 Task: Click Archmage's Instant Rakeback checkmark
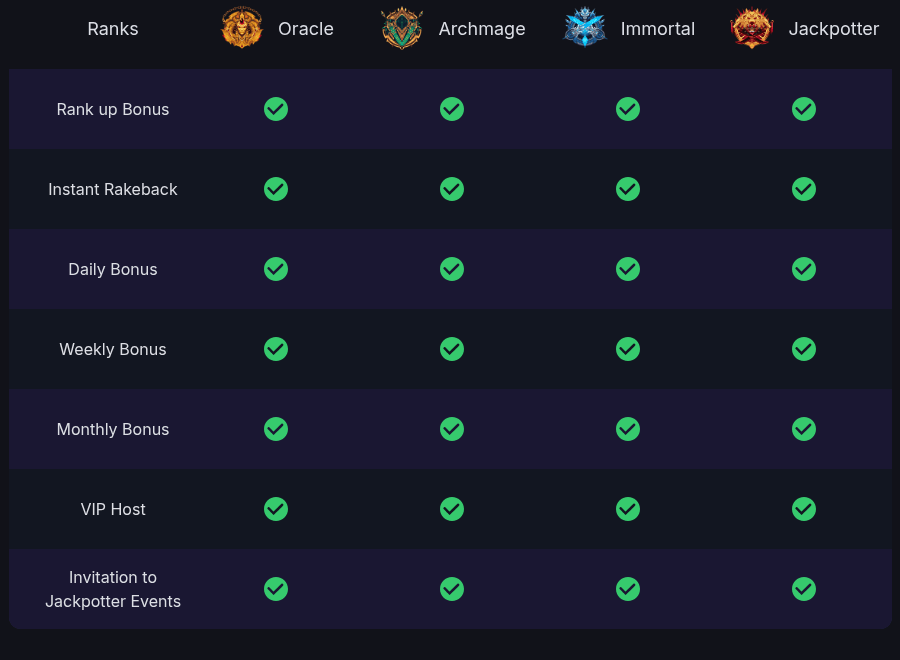[452, 189]
